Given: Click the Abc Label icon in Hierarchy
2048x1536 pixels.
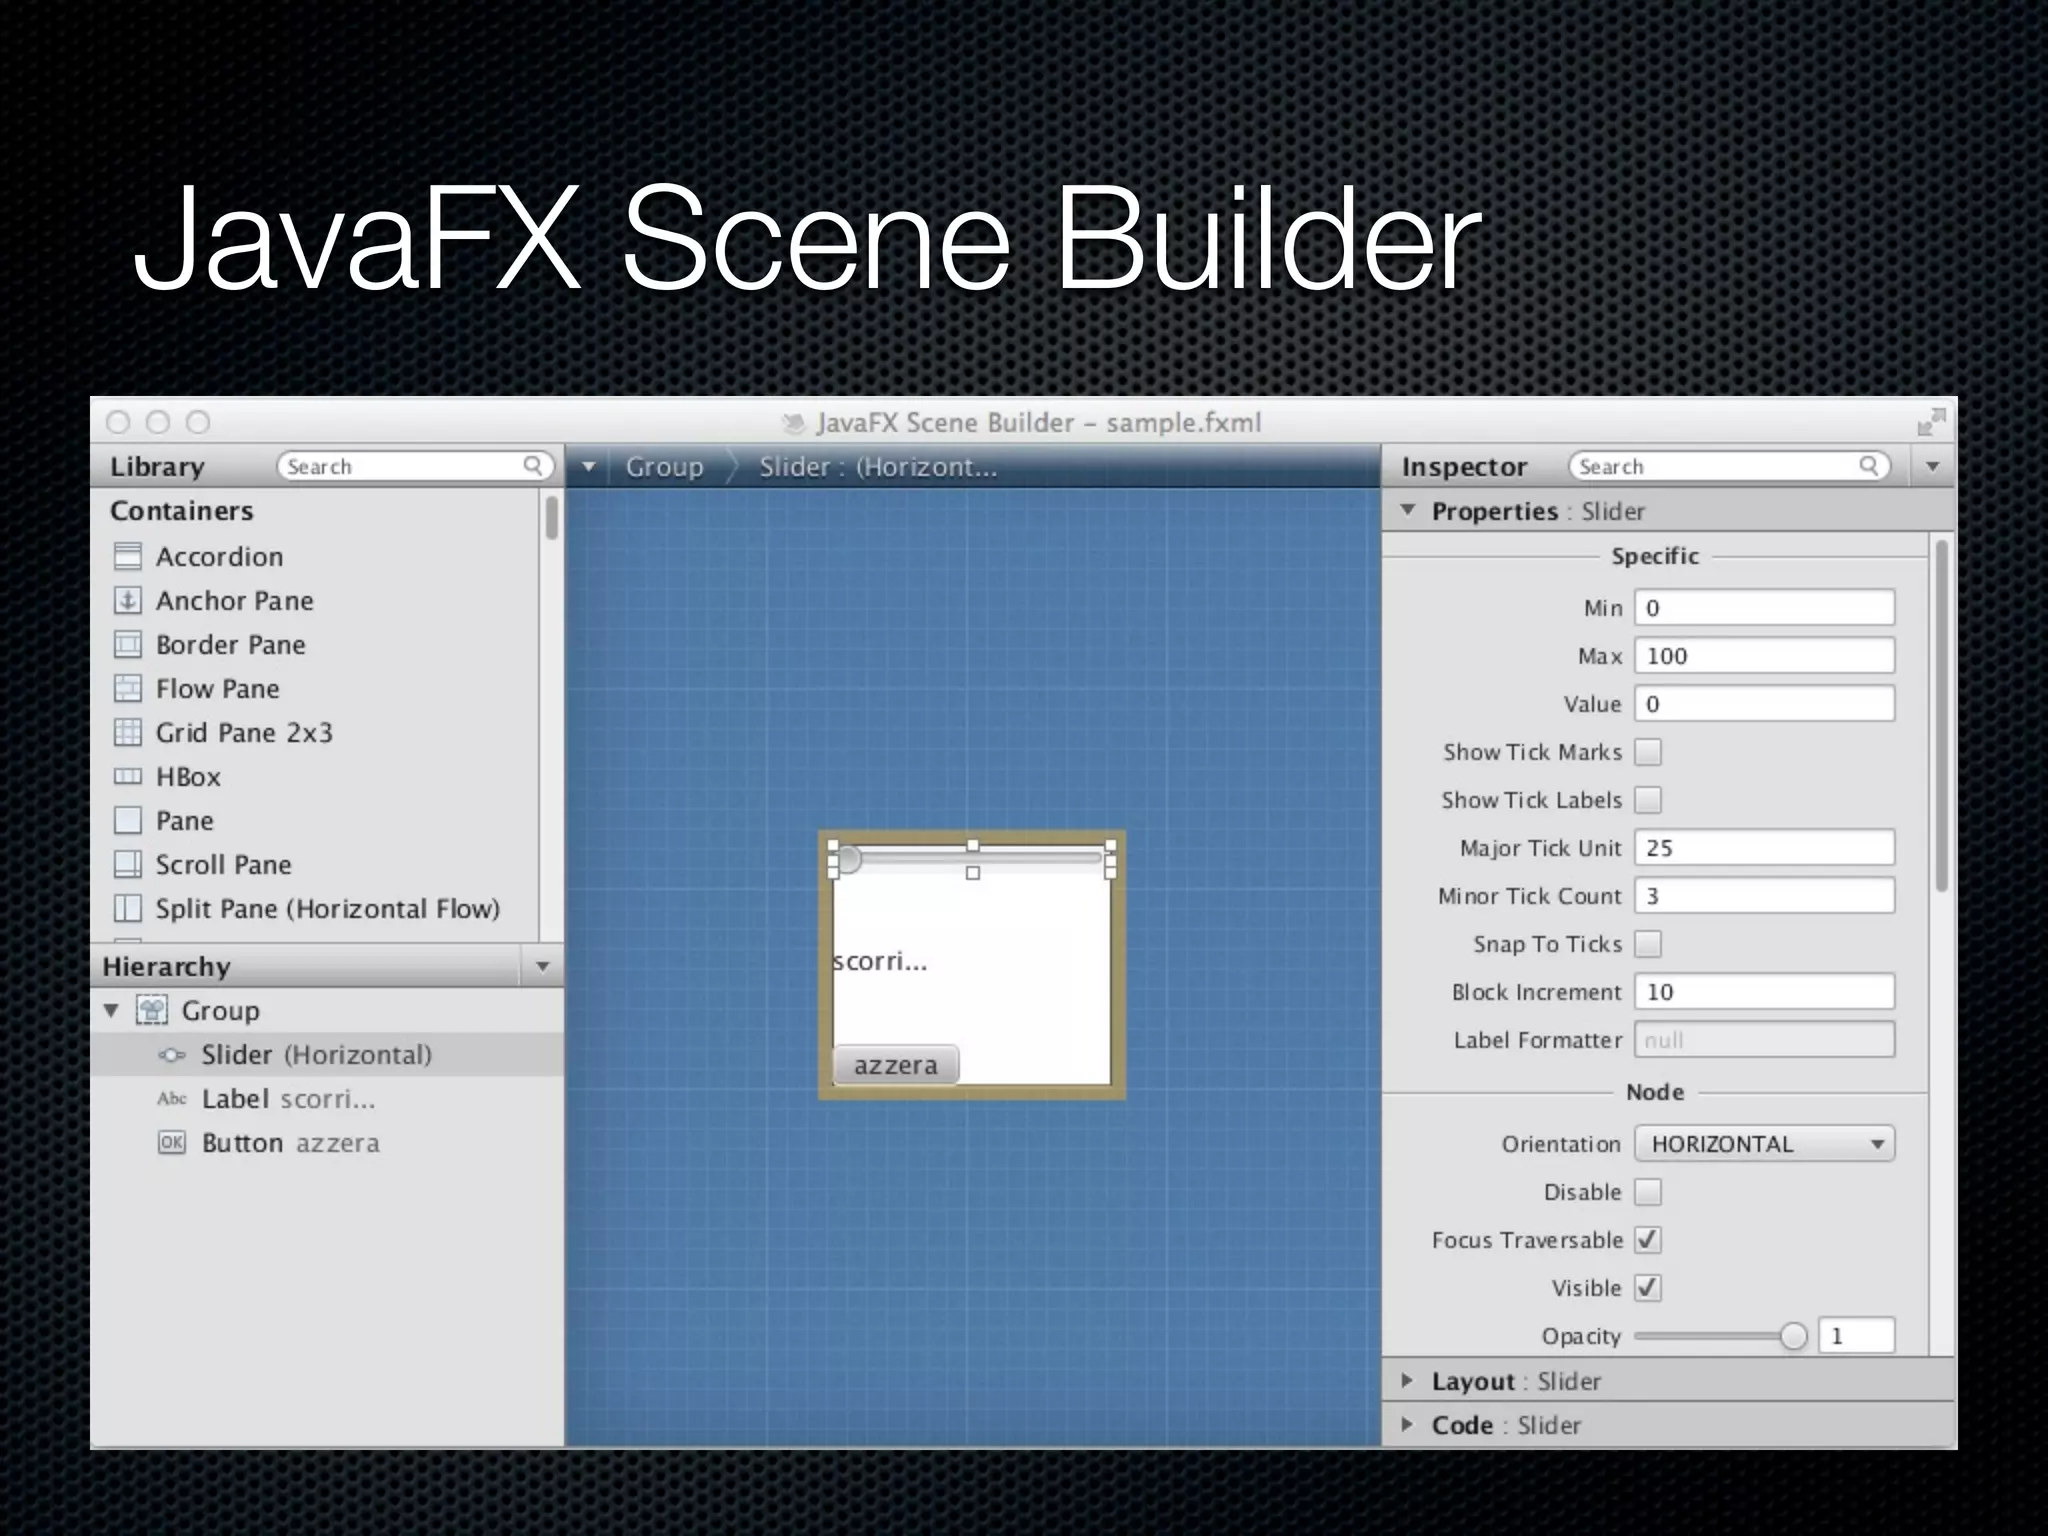Looking at the screenshot, I should (x=172, y=1099).
